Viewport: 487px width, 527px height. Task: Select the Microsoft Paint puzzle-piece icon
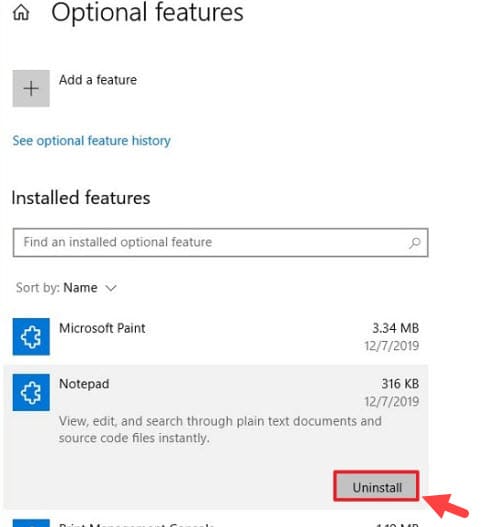click(31, 336)
